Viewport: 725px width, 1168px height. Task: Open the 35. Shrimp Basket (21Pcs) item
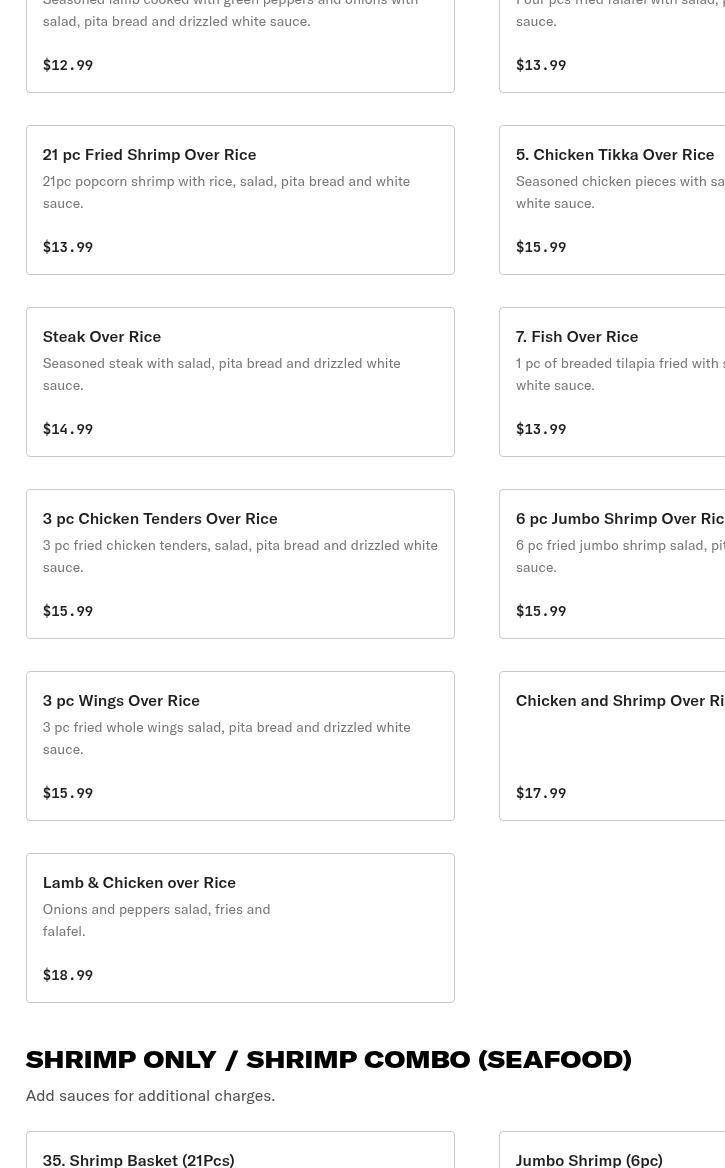tap(138, 1159)
